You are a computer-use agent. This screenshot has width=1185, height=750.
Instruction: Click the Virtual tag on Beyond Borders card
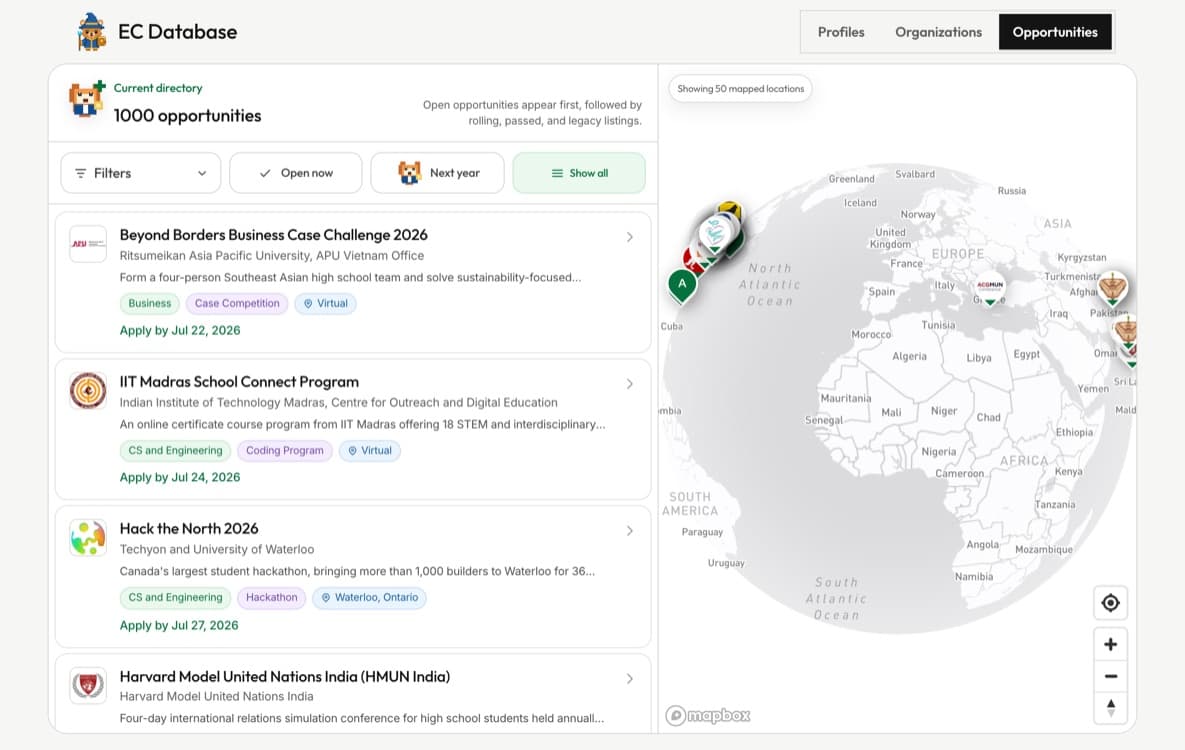click(x=325, y=303)
